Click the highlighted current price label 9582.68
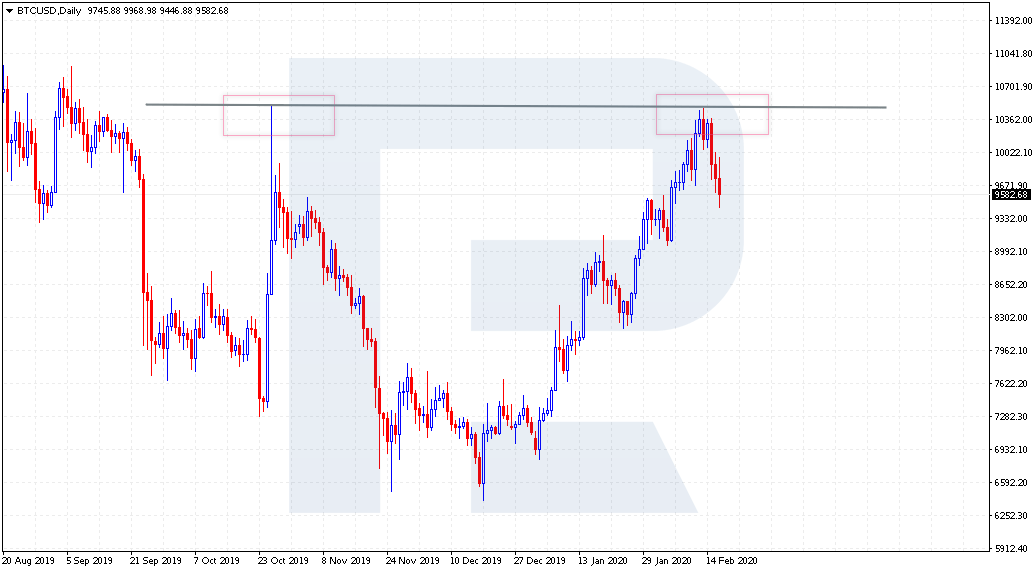The width and height of the screenshot is (1035, 572). [1010, 195]
